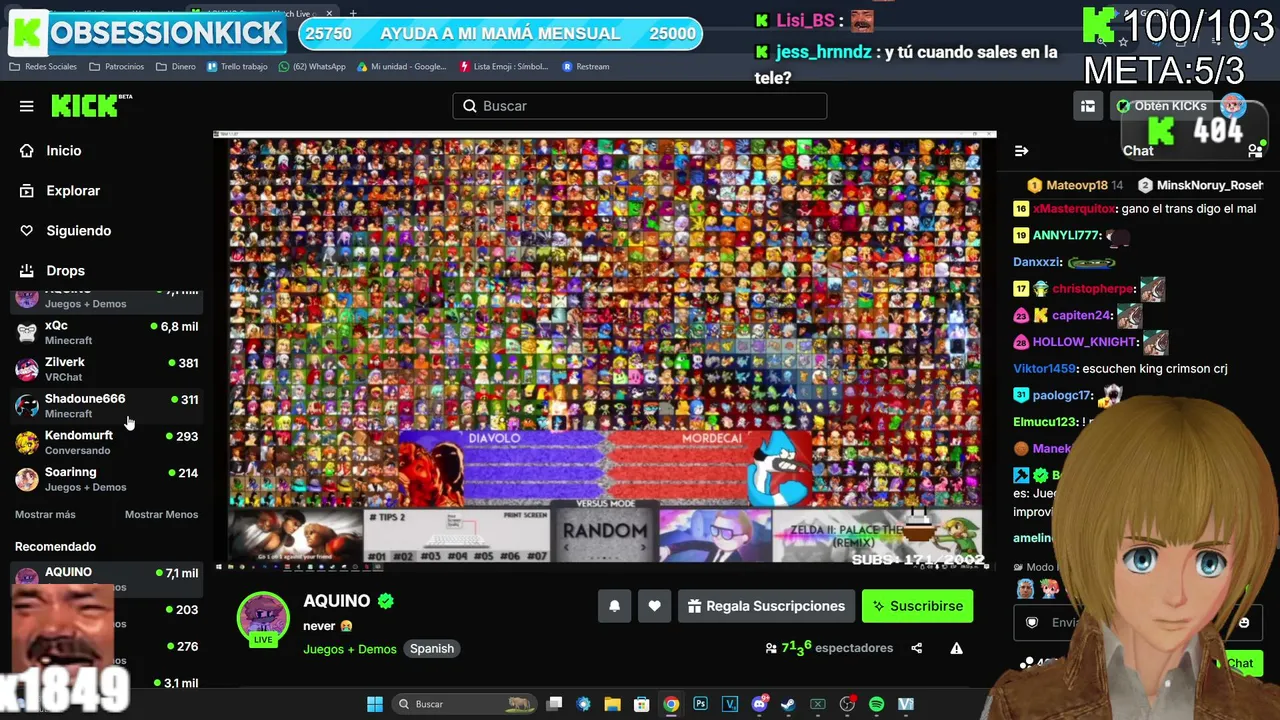Open Spotify from the taskbar
Viewport: 1280px width, 720px height.
click(876, 704)
